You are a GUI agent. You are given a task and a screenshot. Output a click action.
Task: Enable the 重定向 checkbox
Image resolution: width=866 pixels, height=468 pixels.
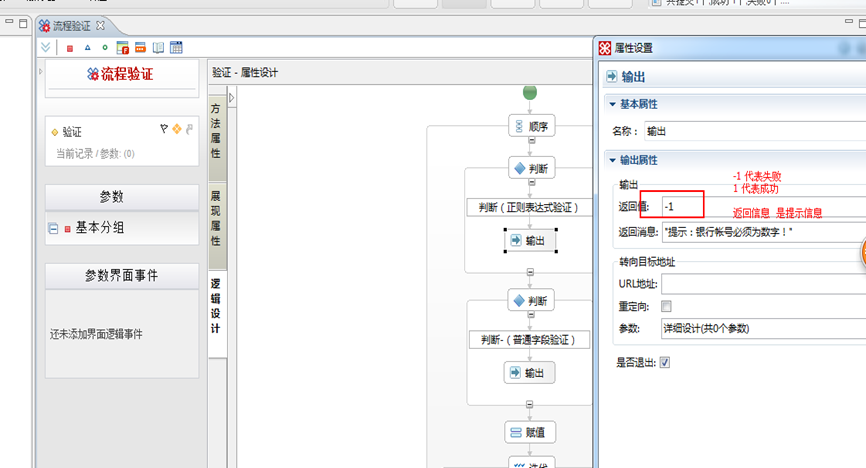point(667,306)
